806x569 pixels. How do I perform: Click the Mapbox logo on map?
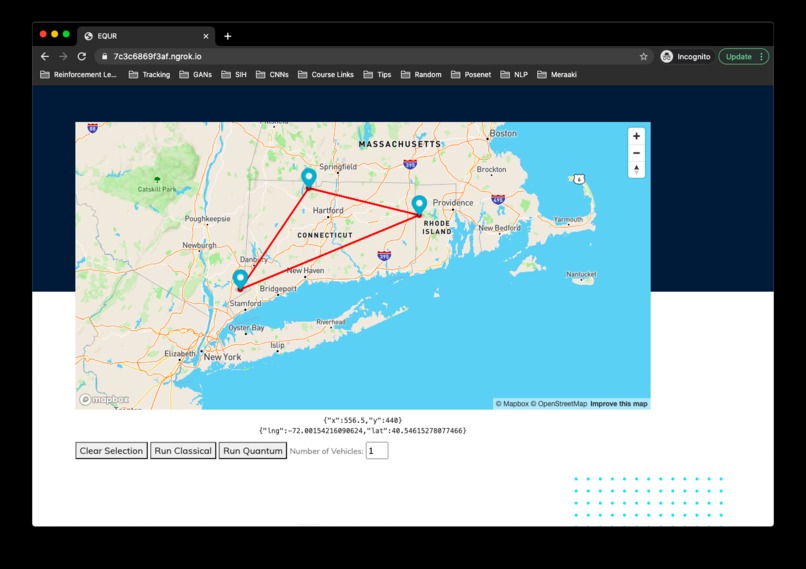[x=104, y=399]
